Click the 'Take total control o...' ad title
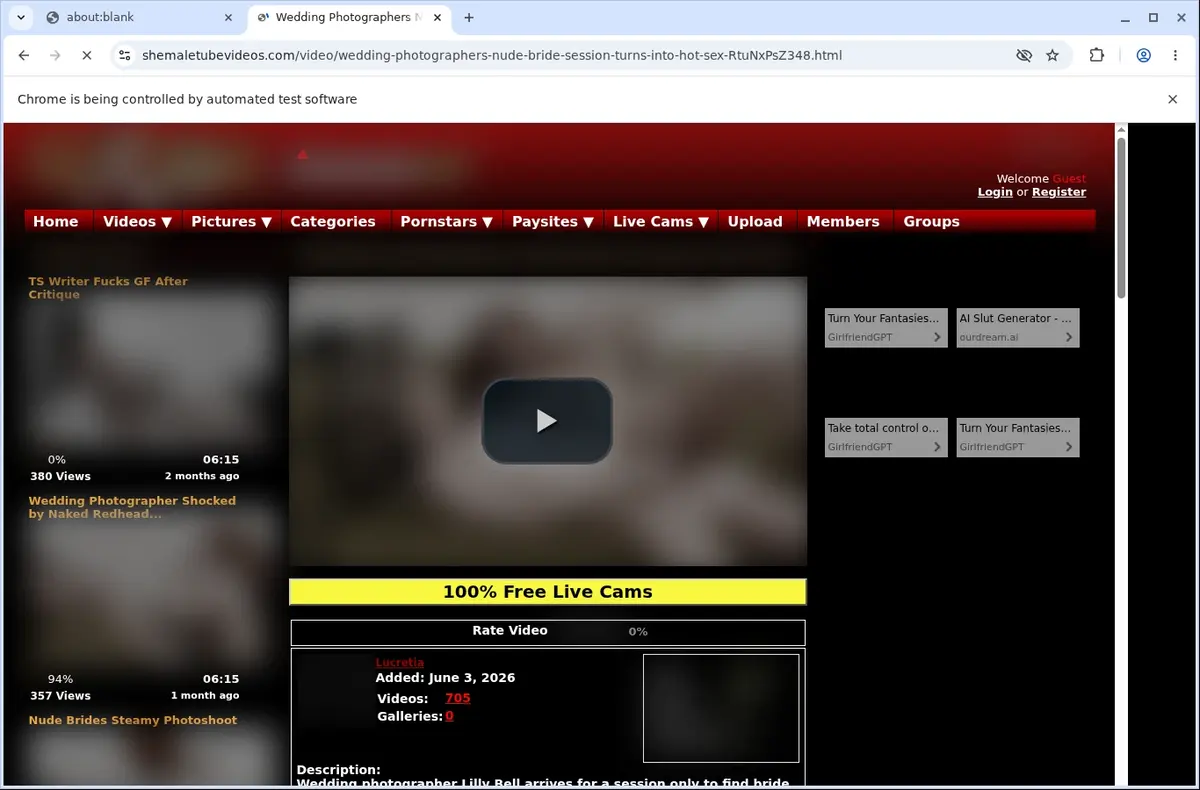 883,428
